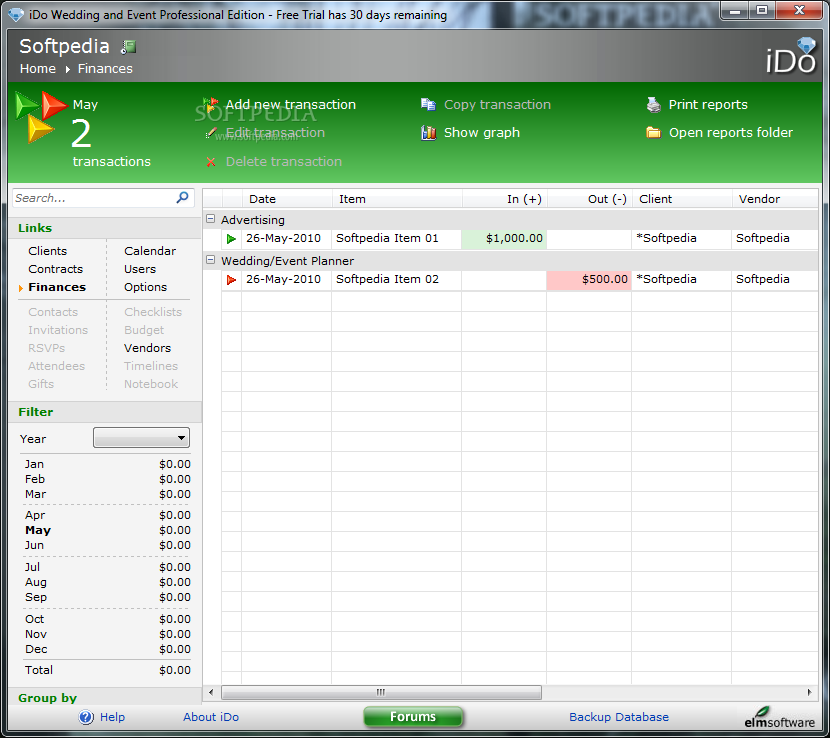Click the Client column header
830x738 pixels.
(x=682, y=199)
